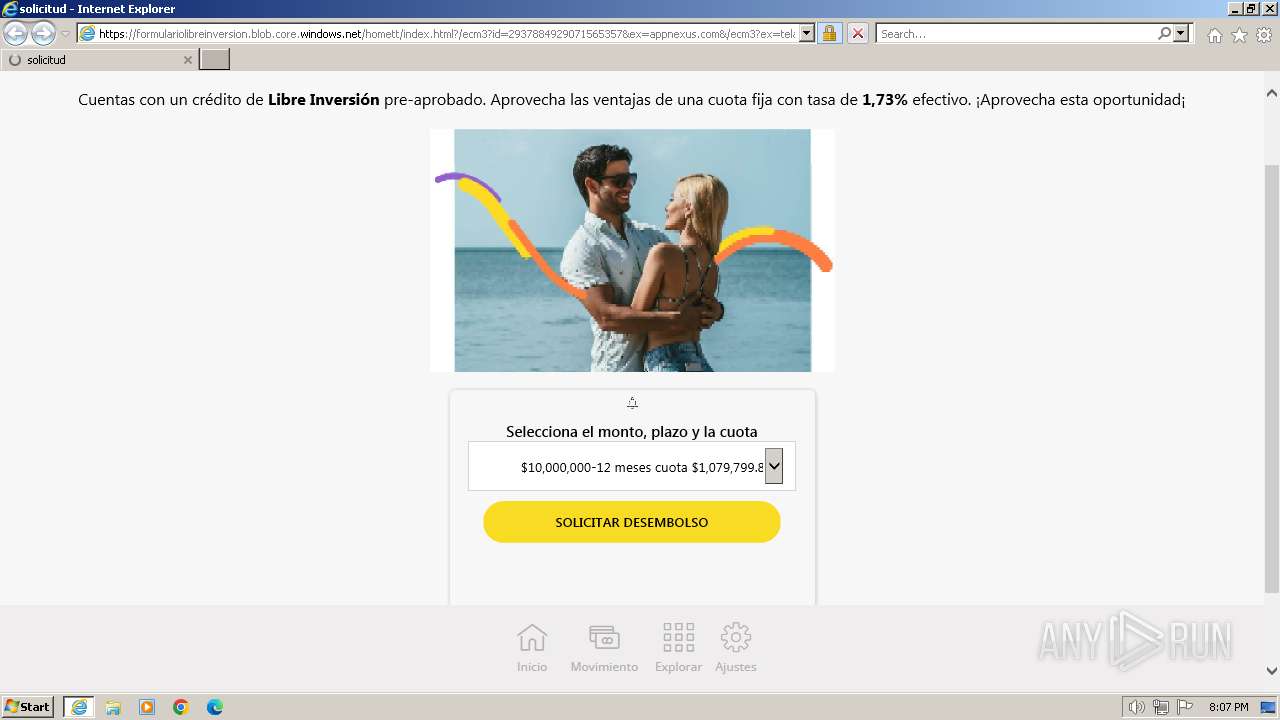This screenshot has width=1280, height=720.
Task: Click the couple on beach image
Action: 632,250
